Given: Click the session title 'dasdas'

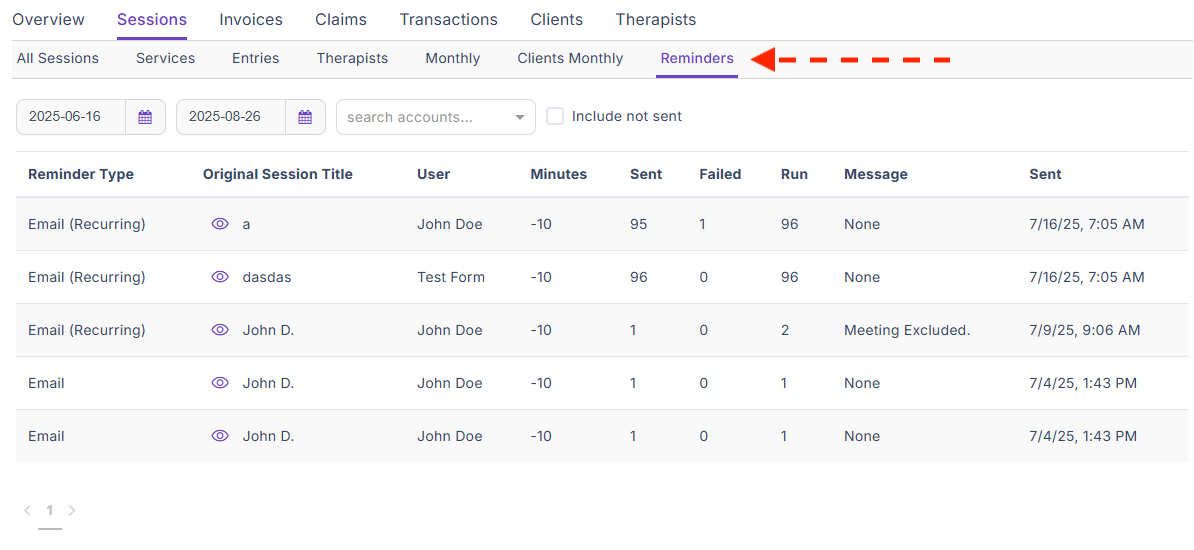Looking at the screenshot, I should click(x=267, y=277).
